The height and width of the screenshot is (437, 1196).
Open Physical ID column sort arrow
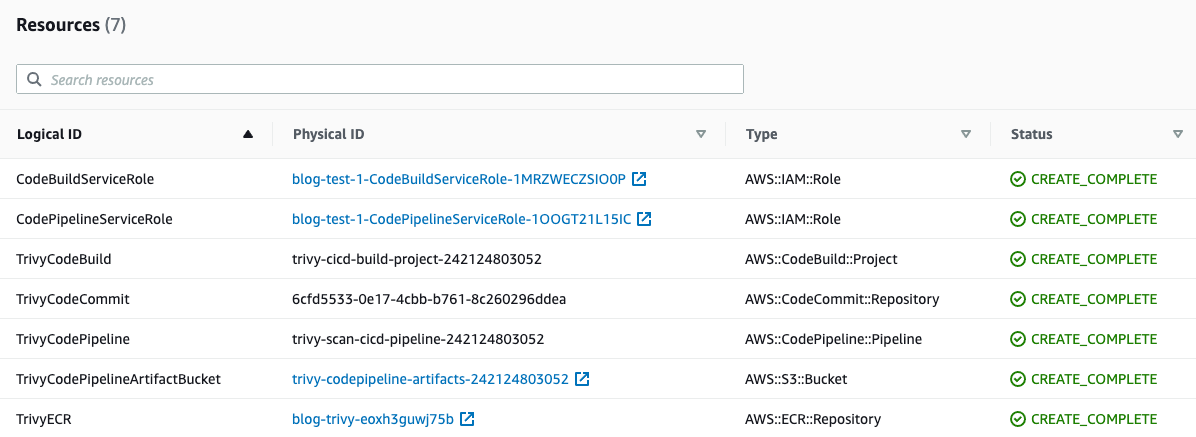701,134
